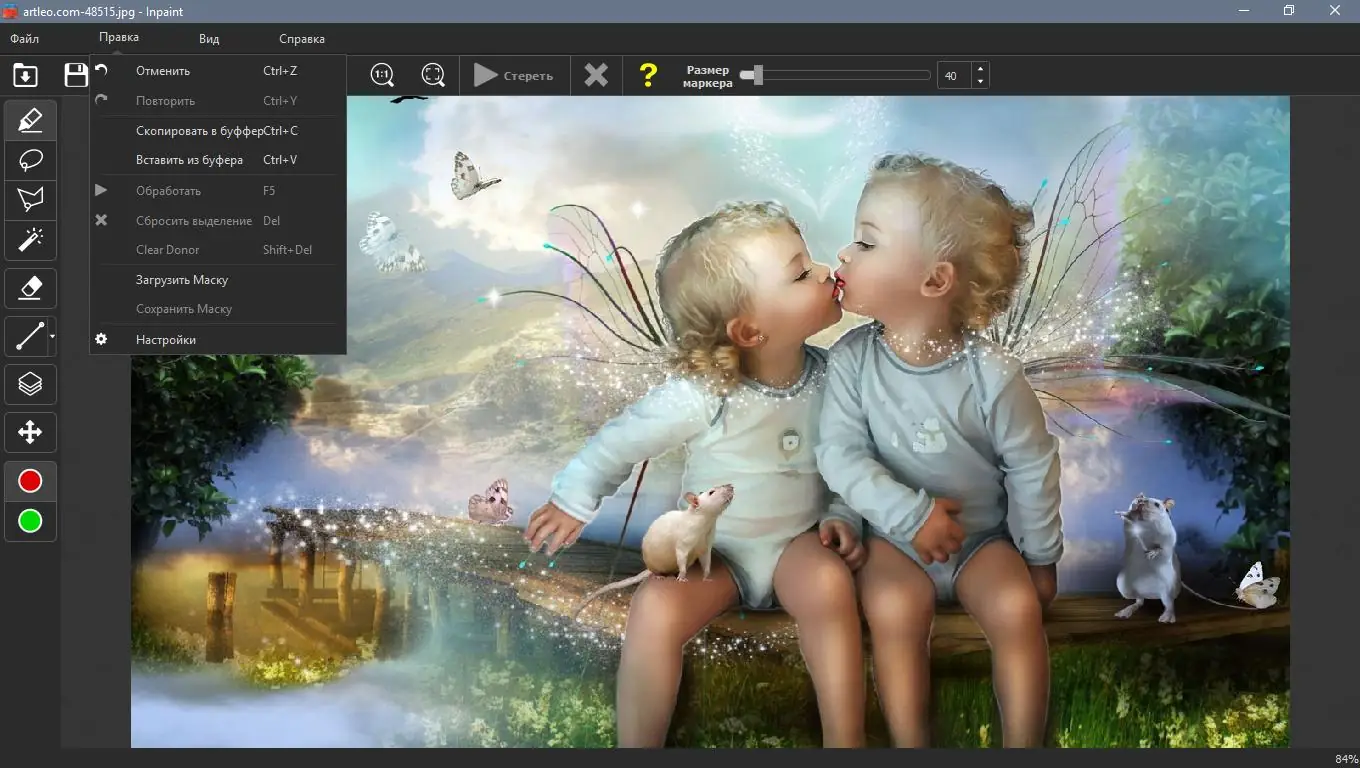The height and width of the screenshot is (768, 1360).
Task: Select the Lasso tool
Action: click(30, 159)
